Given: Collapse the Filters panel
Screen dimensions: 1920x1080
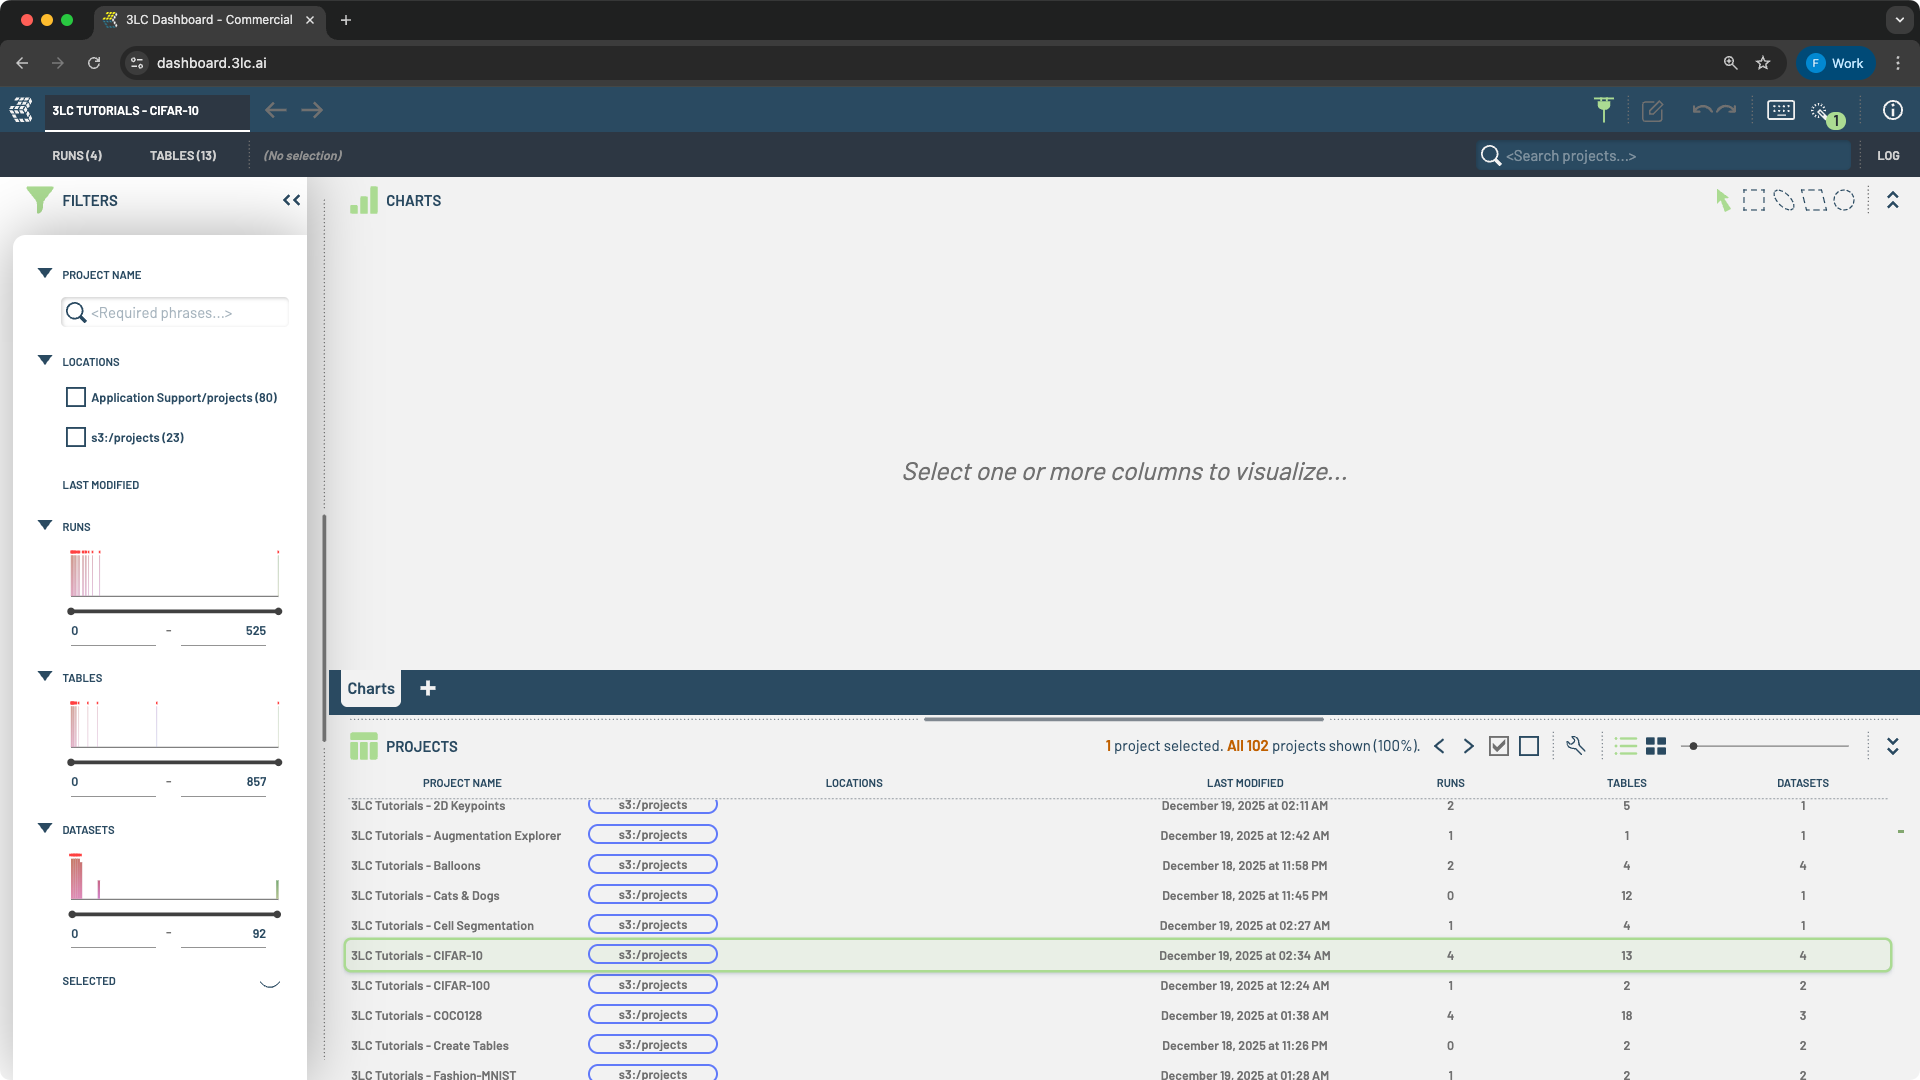Looking at the screenshot, I should coord(291,201).
